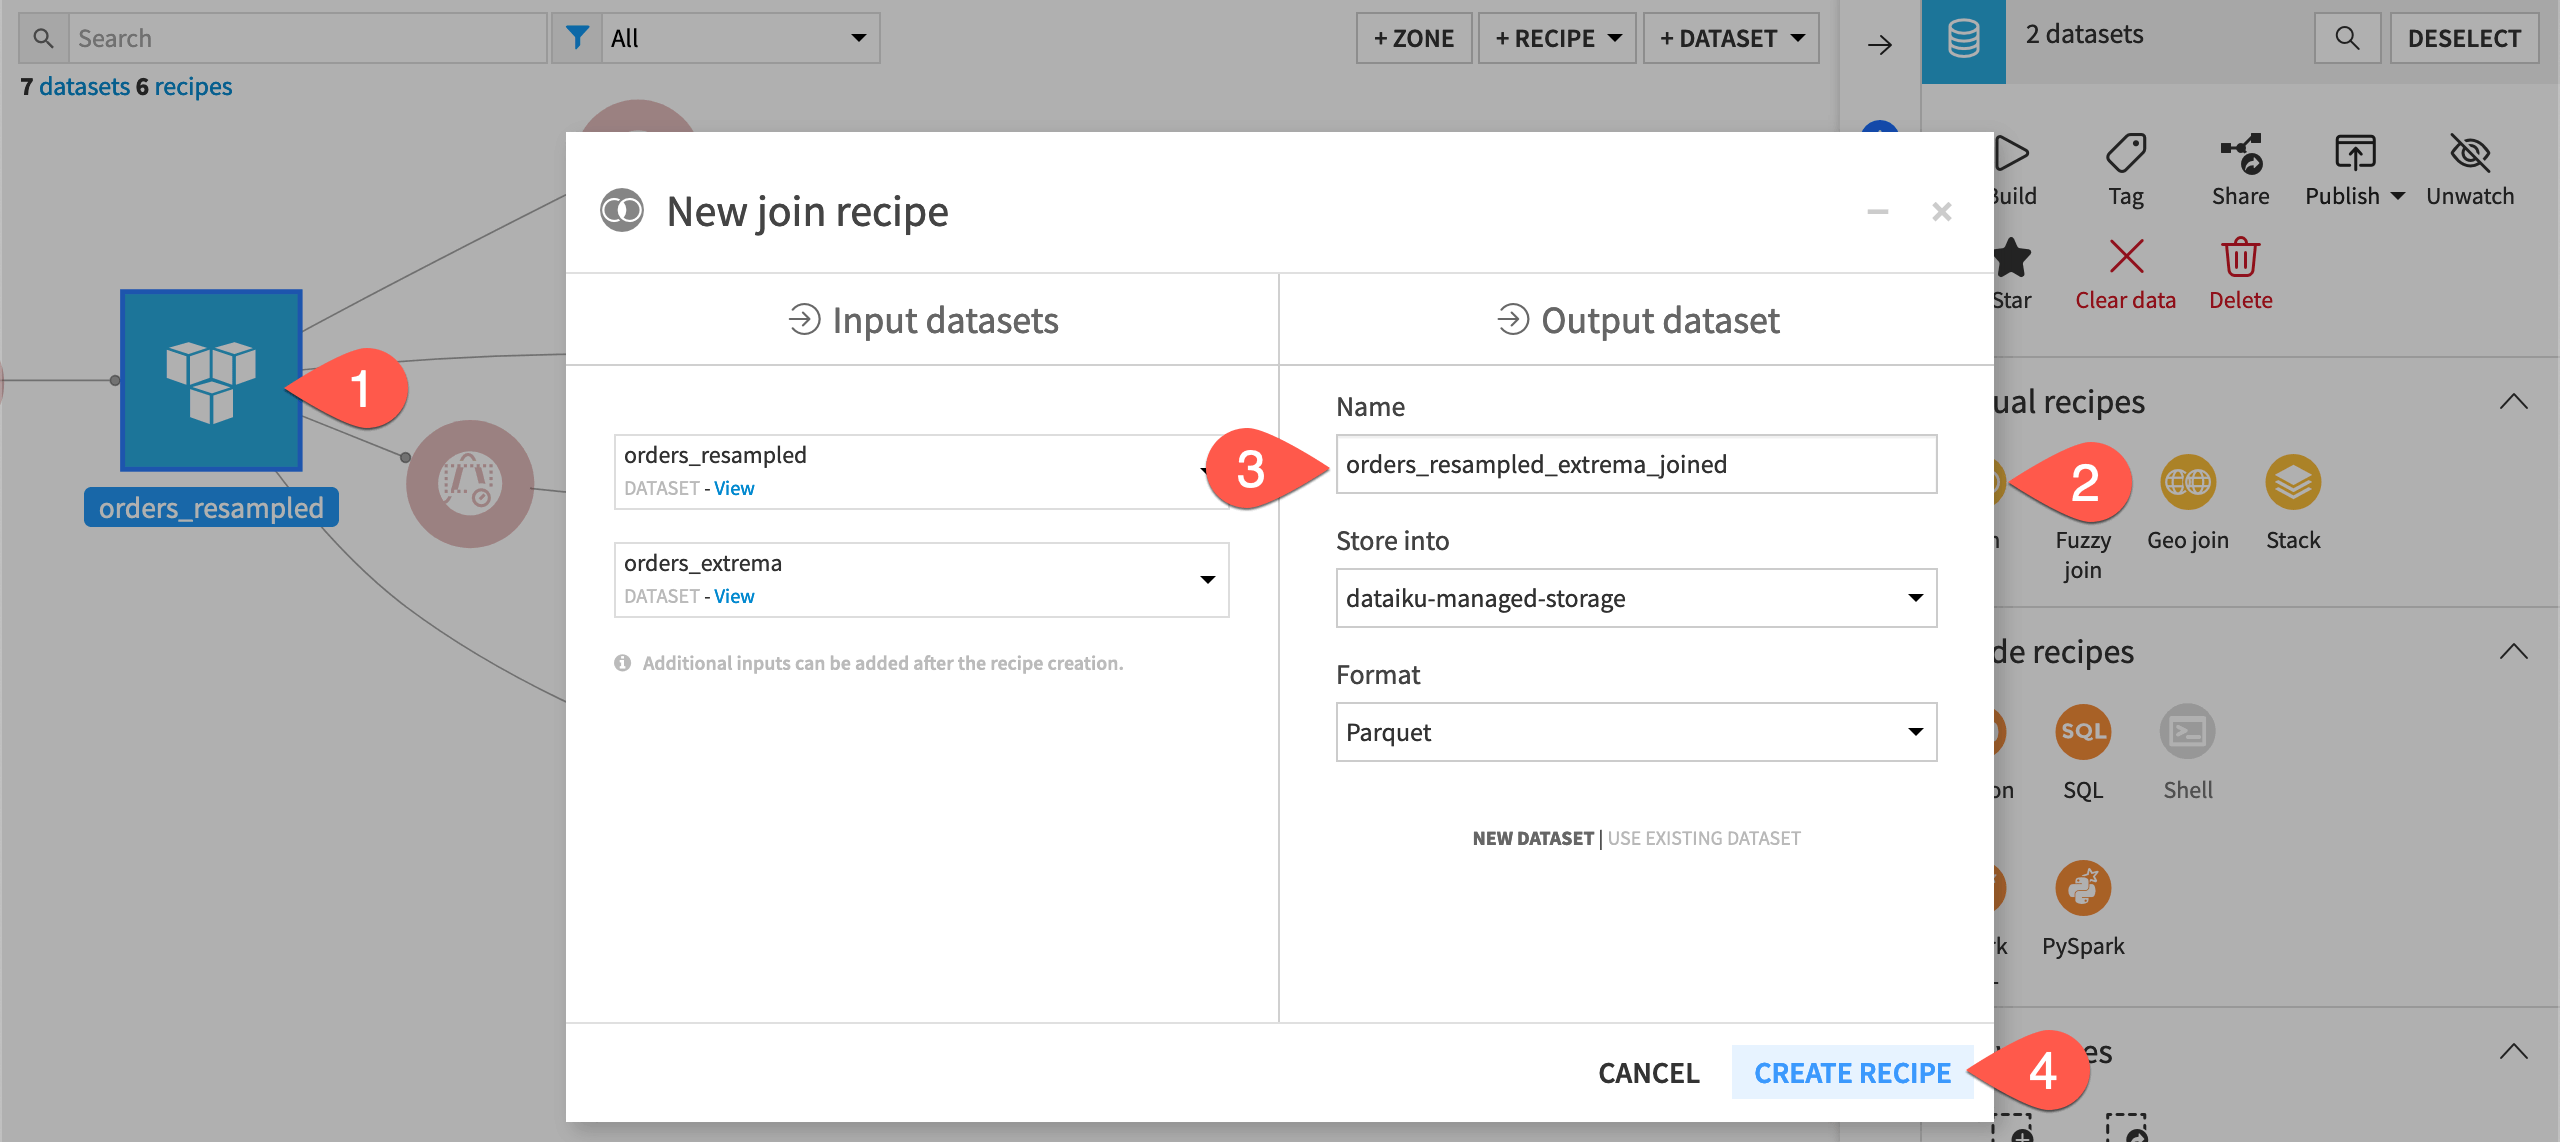
Task: Select the SQL code recipe icon
Action: click(2083, 732)
